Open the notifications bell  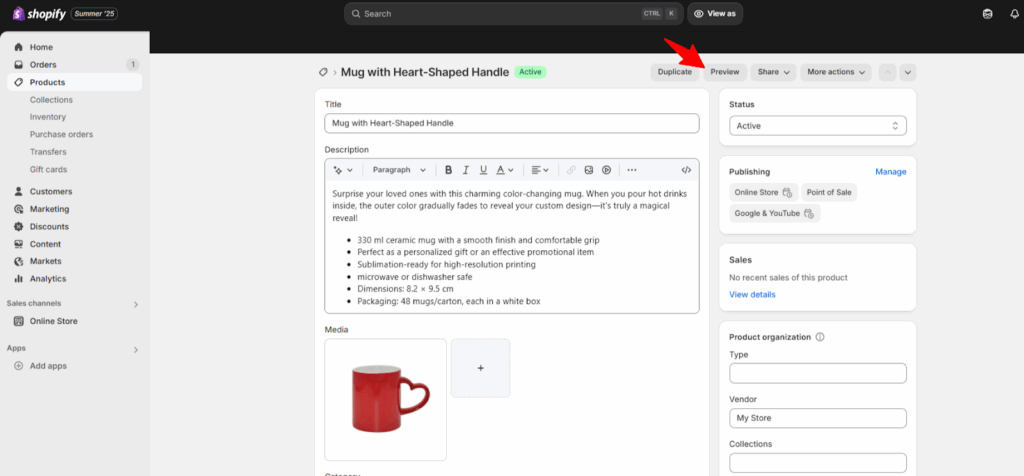1014,14
